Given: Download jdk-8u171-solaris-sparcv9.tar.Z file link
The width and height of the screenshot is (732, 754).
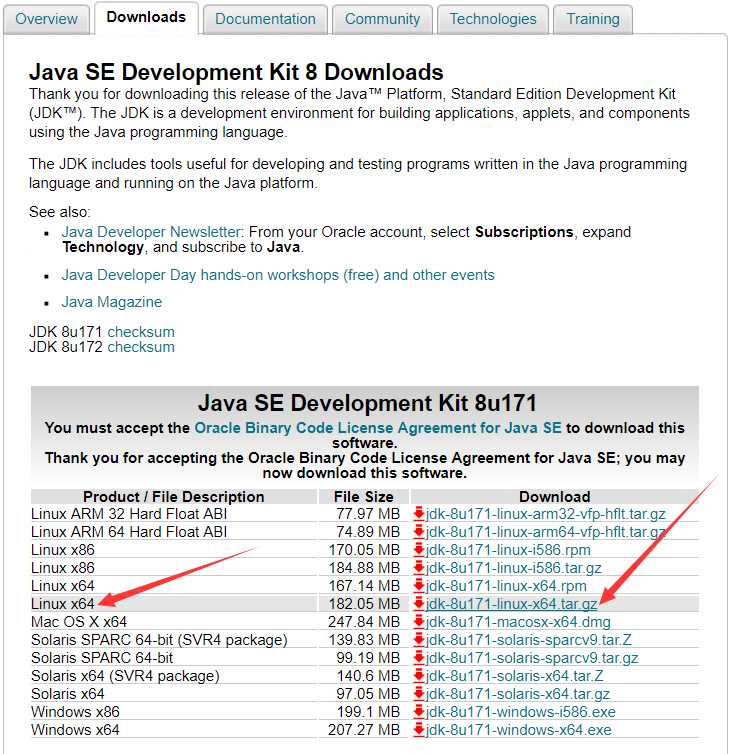Looking at the screenshot, I should (x=529, y=640).
